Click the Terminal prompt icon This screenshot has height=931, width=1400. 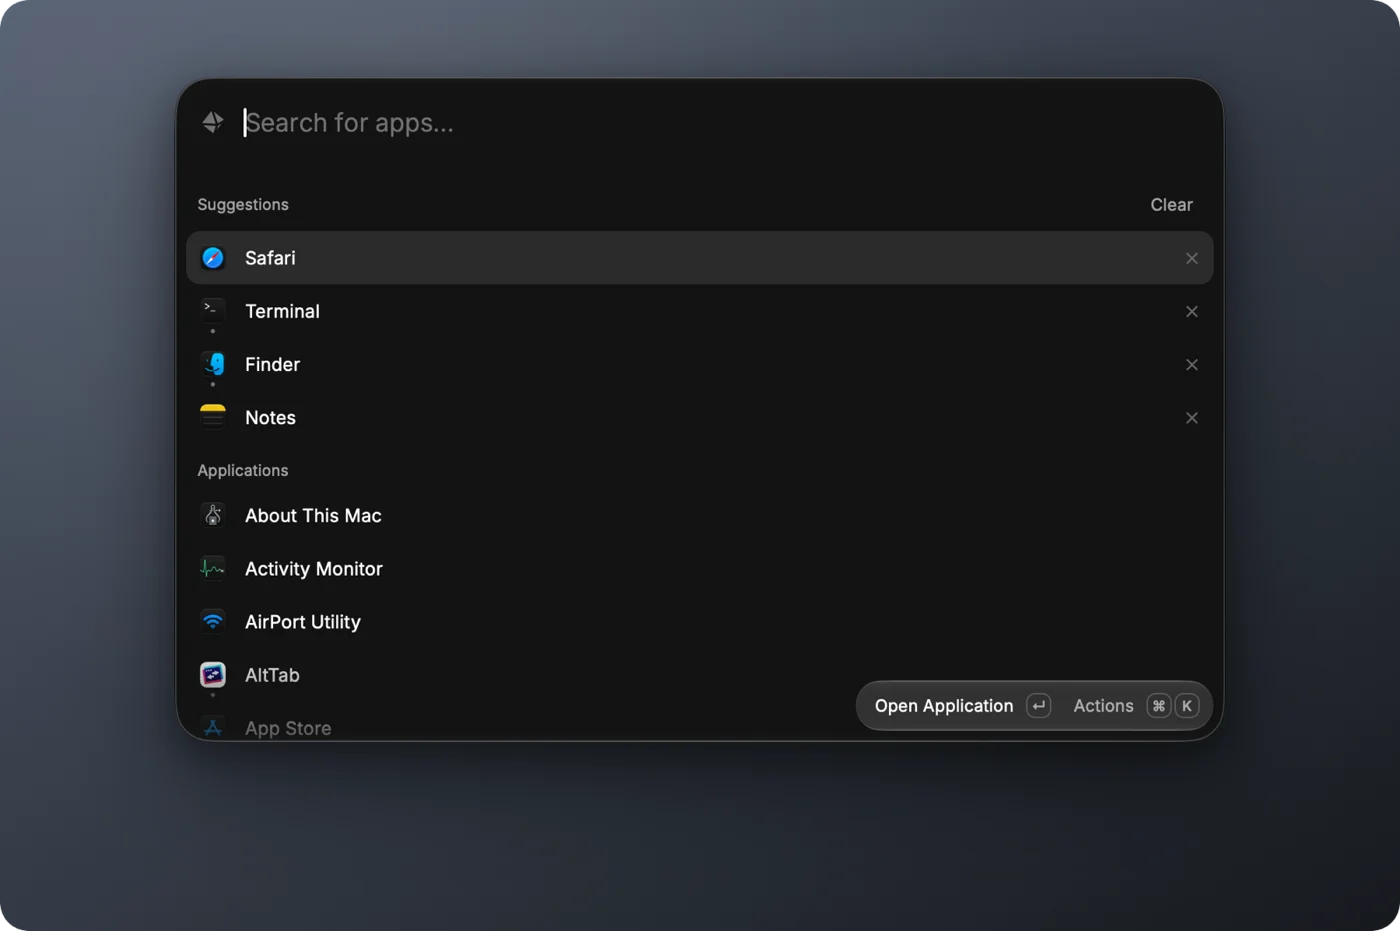[x=213, y=310]
